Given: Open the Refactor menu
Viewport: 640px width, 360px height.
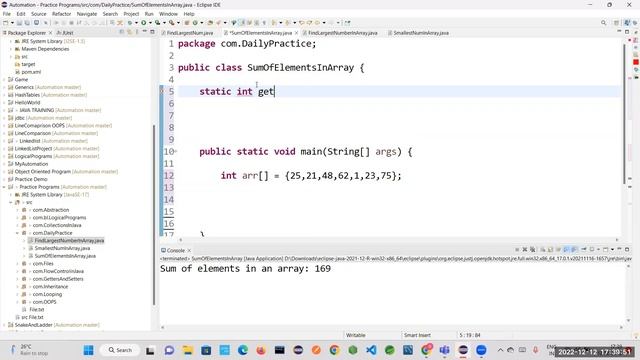Looking at the screenshot, I should 62,14.
